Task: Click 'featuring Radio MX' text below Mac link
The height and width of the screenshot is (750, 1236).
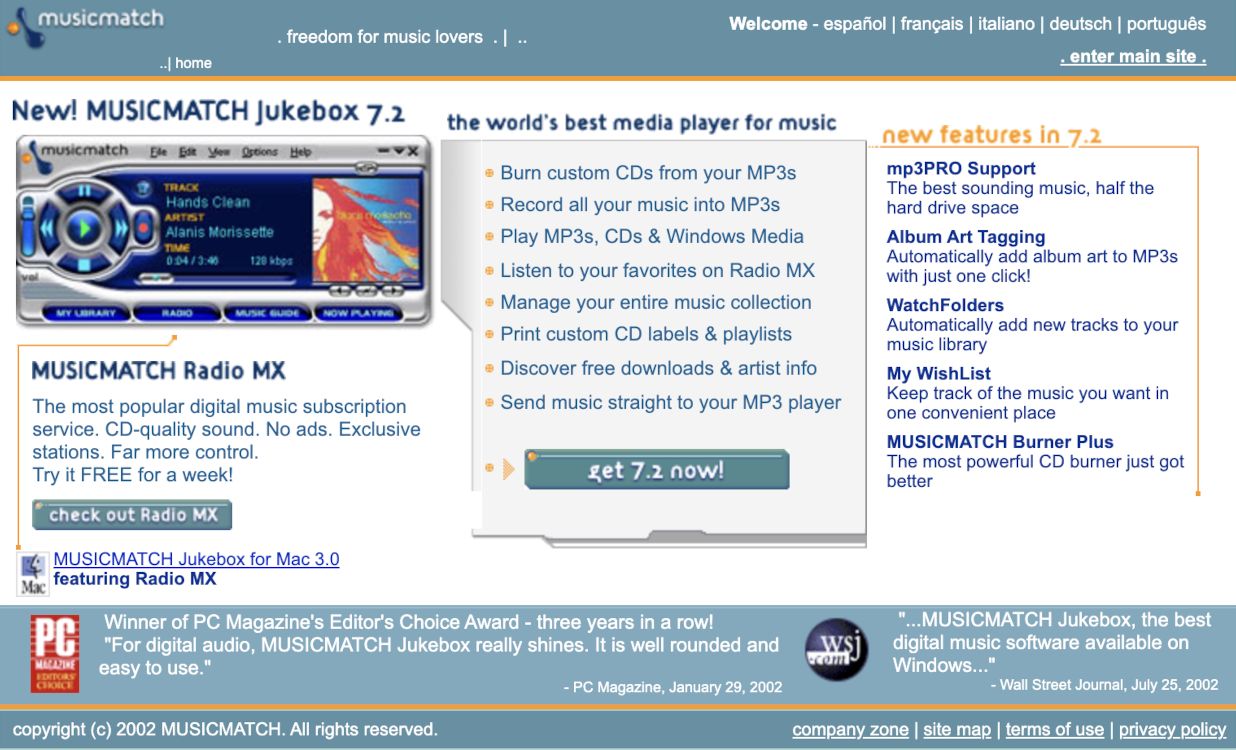Action: [x=134, y=579]
